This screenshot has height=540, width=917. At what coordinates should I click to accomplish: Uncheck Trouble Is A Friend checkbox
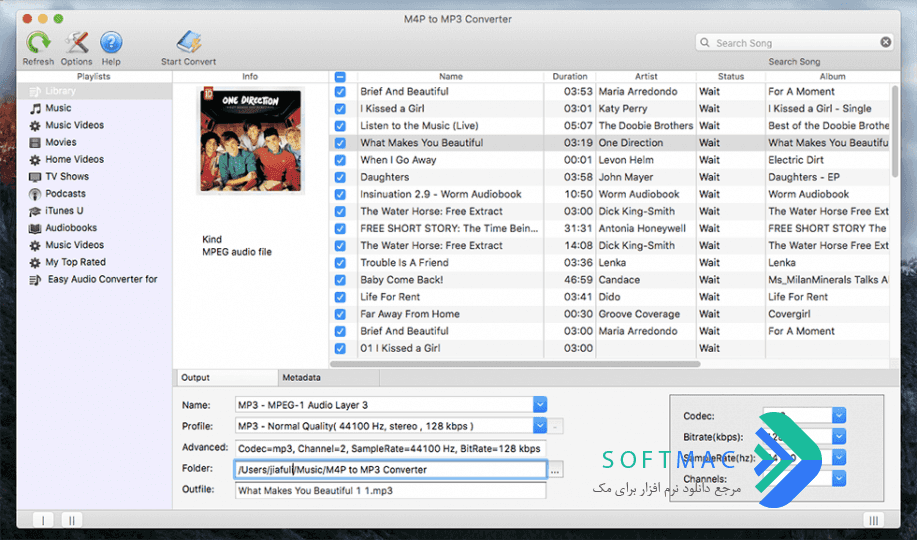click(x=340, y=263)
